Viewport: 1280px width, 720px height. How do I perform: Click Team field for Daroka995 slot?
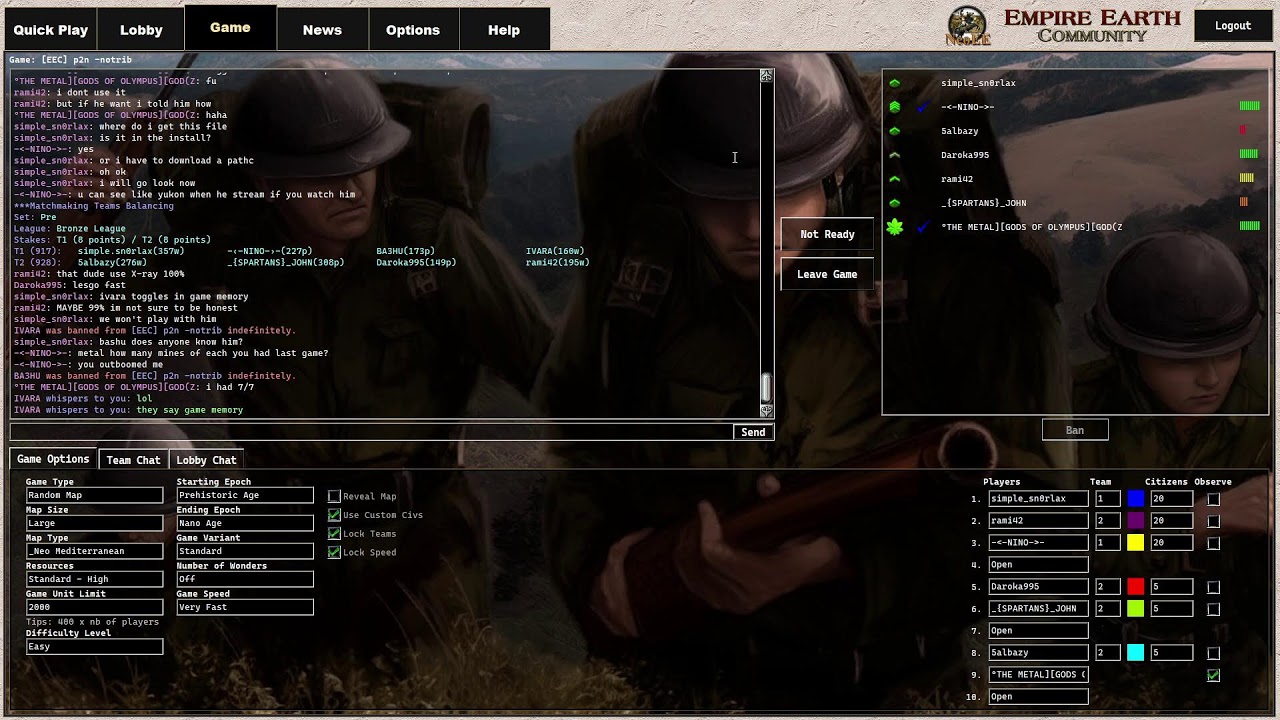click(1107, 587)
